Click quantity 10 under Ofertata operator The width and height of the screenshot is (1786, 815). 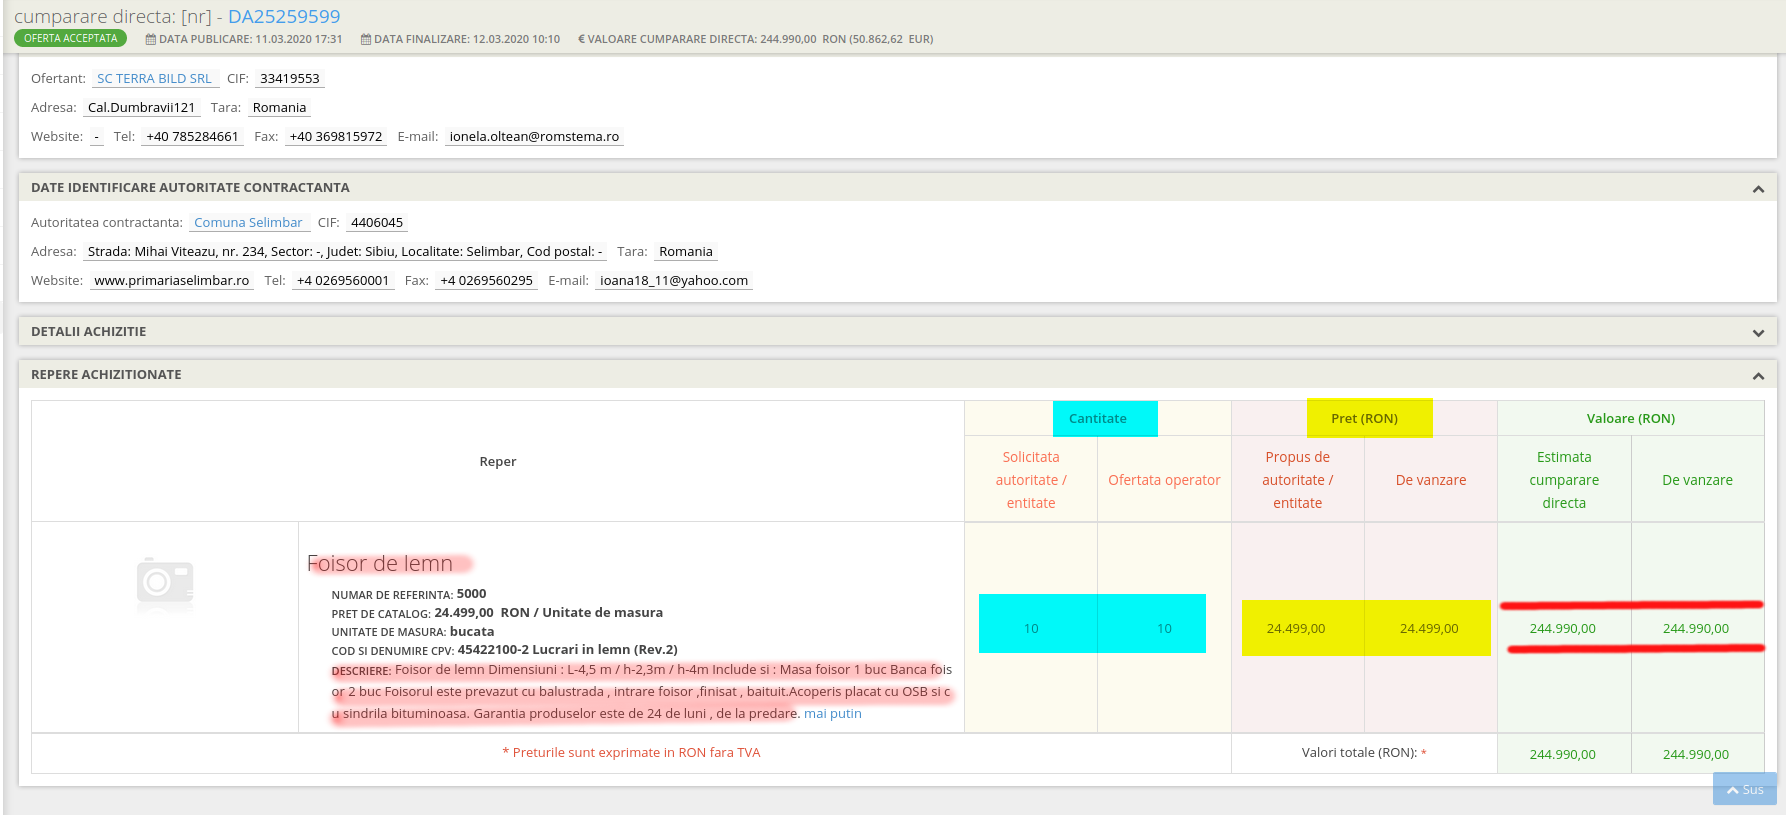[1164, 628]
